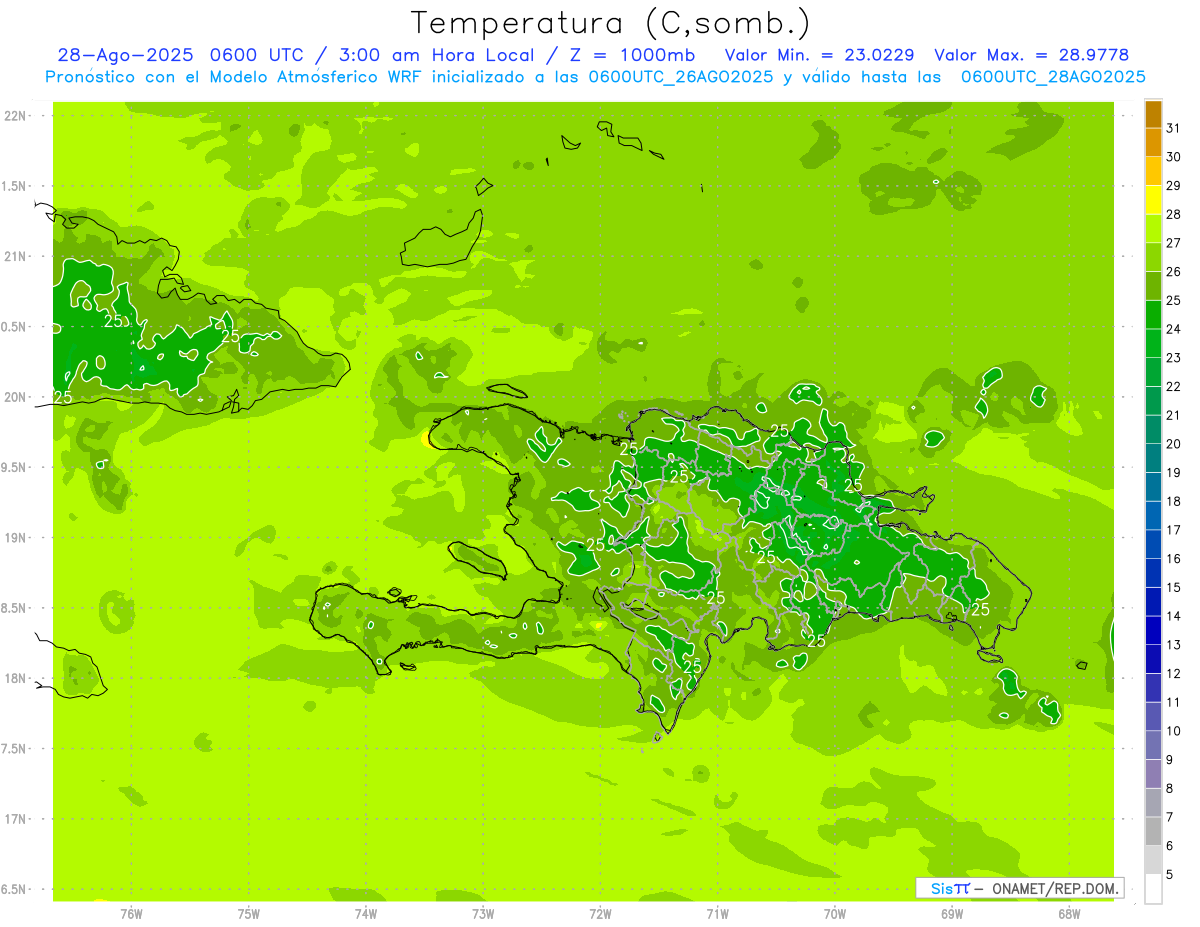Click the colorbar scale label "23"

tap(1173, 358)
